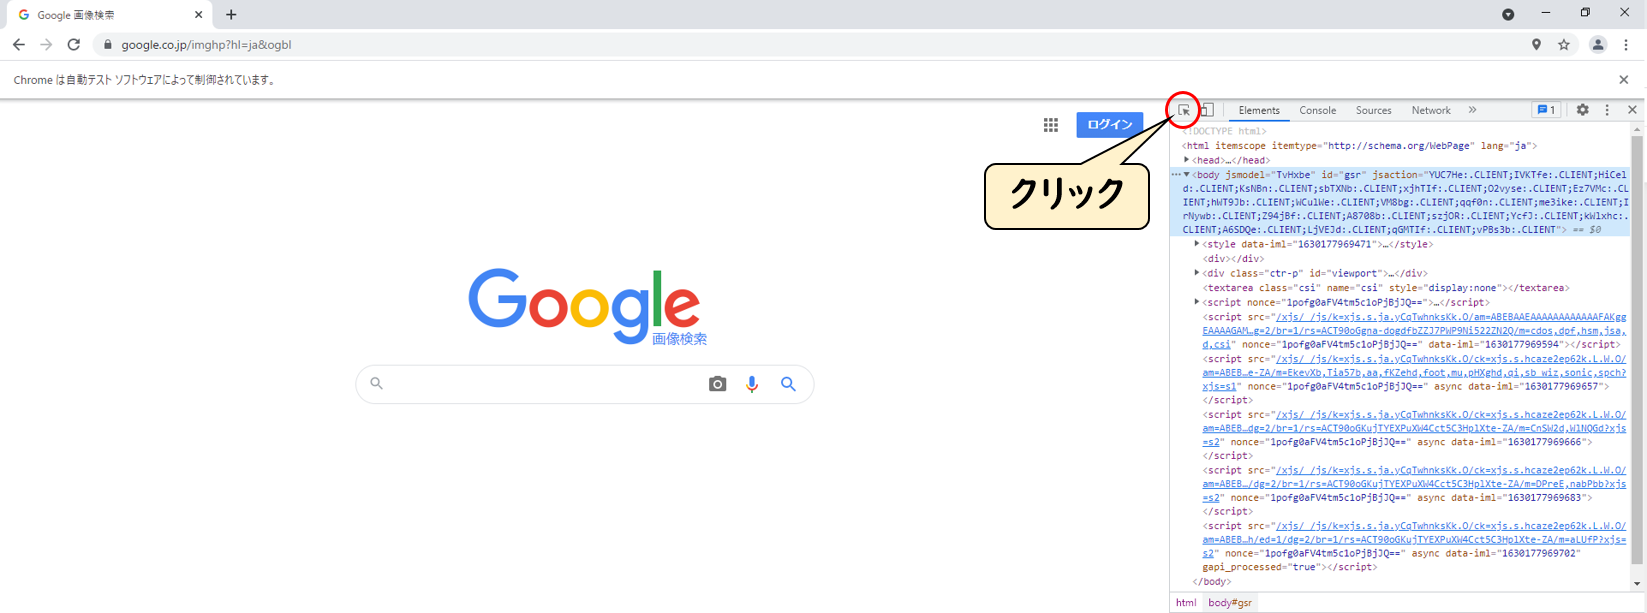This screenshot has height=613, width=1647.
Task: Start voice search with the microphone icon
Action: point(752,384)
